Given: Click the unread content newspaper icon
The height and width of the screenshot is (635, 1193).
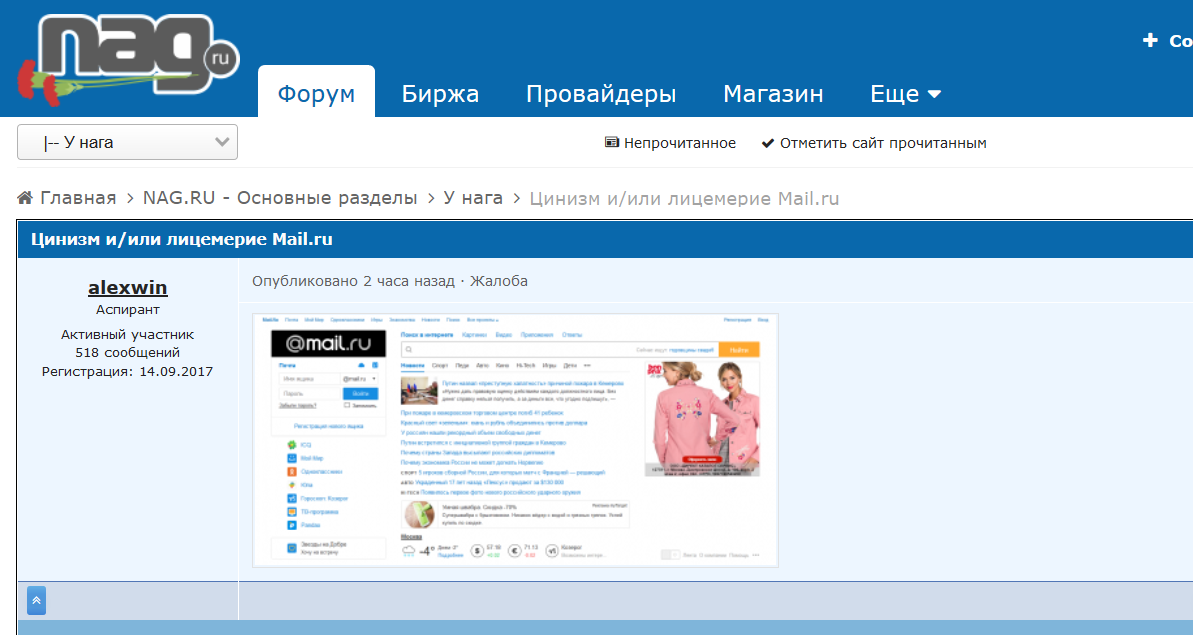Looking at the screenshot, I should [612, 142].
